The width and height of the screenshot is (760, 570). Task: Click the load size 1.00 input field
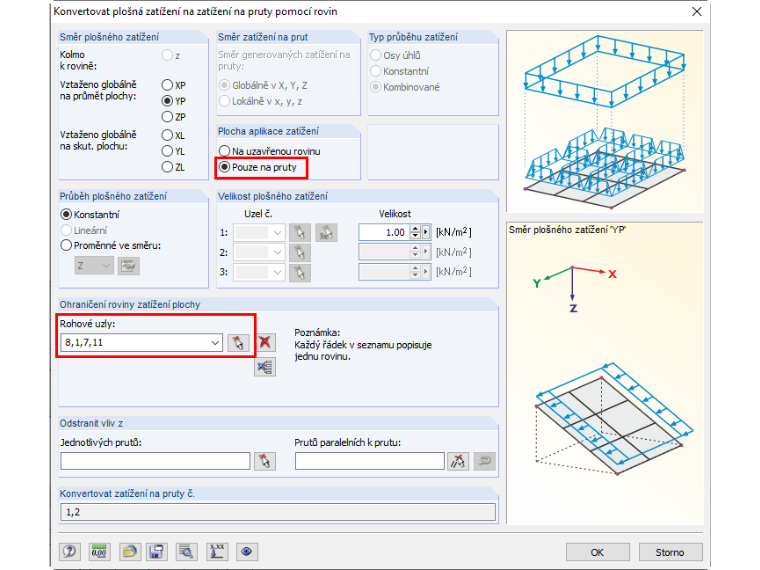coord(384,232)
